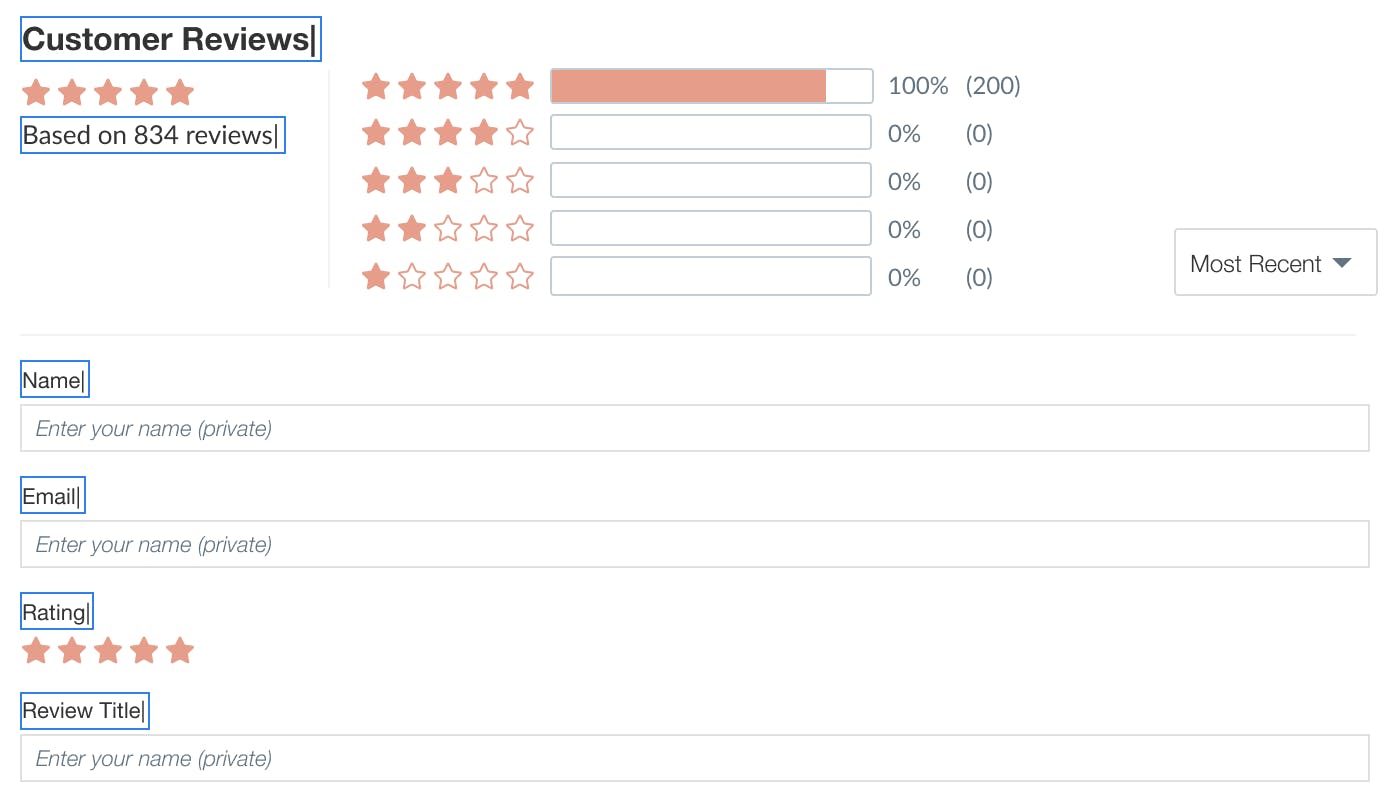Click the overall star rating below Customer Reviews
The width and height of the screenshot is (1400, 800).
coord(108,93)
